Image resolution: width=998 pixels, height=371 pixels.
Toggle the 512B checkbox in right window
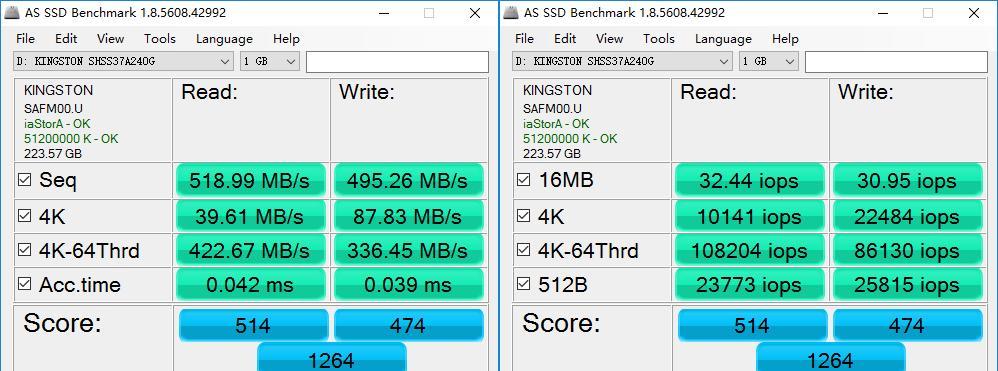point(524,284)
